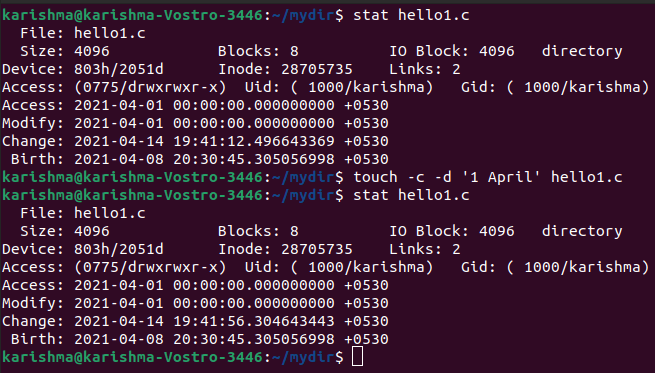Click the first 'directory' file type text
Viewport: 655px width, 373px height.
[x=582, y=51]
